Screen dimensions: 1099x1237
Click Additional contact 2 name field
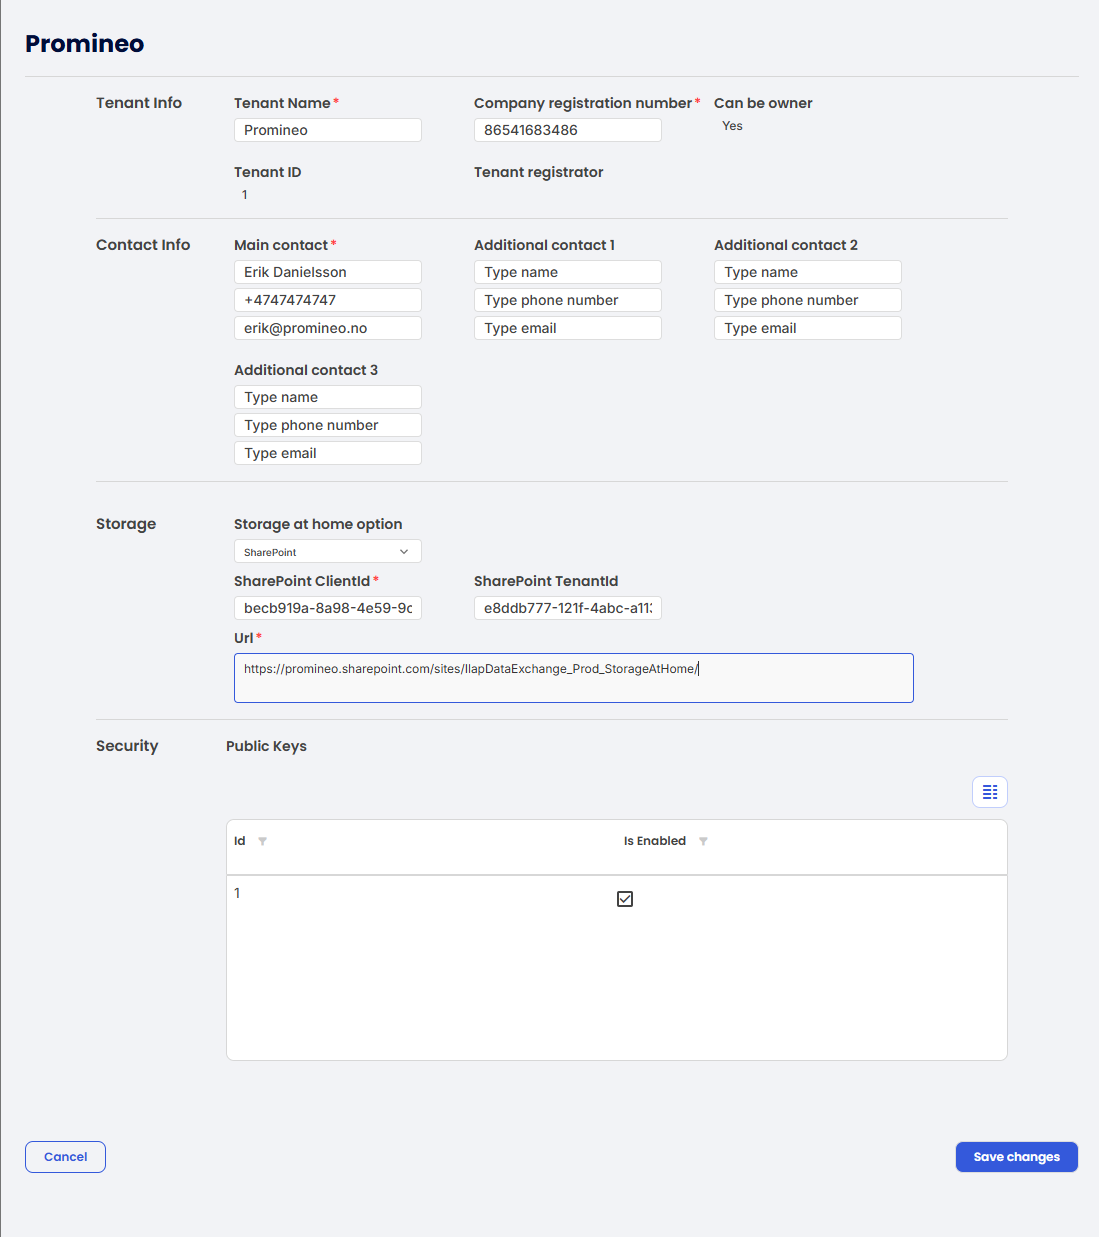click(x=808, y=272)
